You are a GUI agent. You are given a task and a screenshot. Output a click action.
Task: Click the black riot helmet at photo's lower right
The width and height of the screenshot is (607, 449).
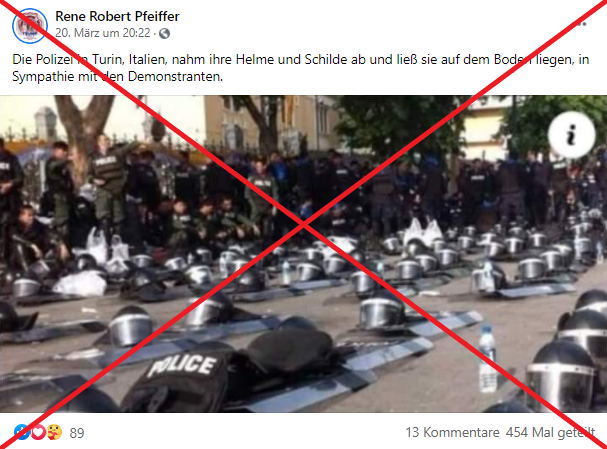coord(559,375)
